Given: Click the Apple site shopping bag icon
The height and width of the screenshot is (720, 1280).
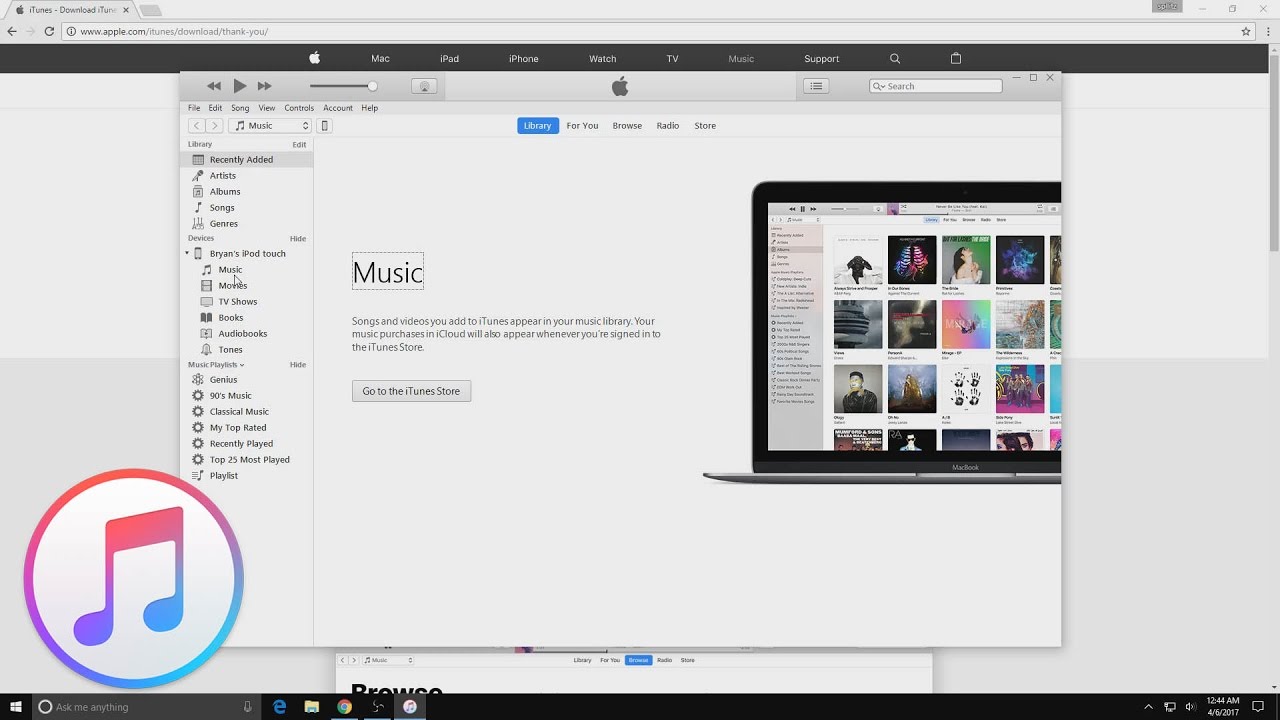Looking at the screenshot, I should [x=956, y=59].
